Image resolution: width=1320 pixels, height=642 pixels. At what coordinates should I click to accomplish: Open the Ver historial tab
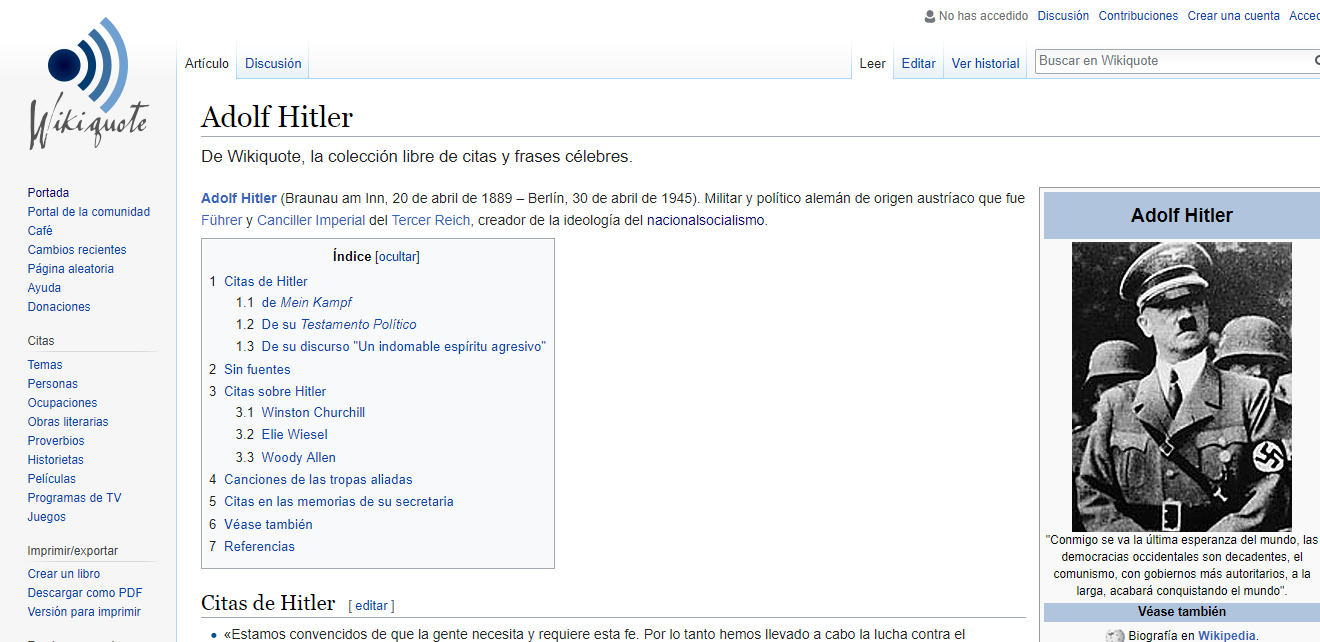pyautogui.click(x=986, y=63)
